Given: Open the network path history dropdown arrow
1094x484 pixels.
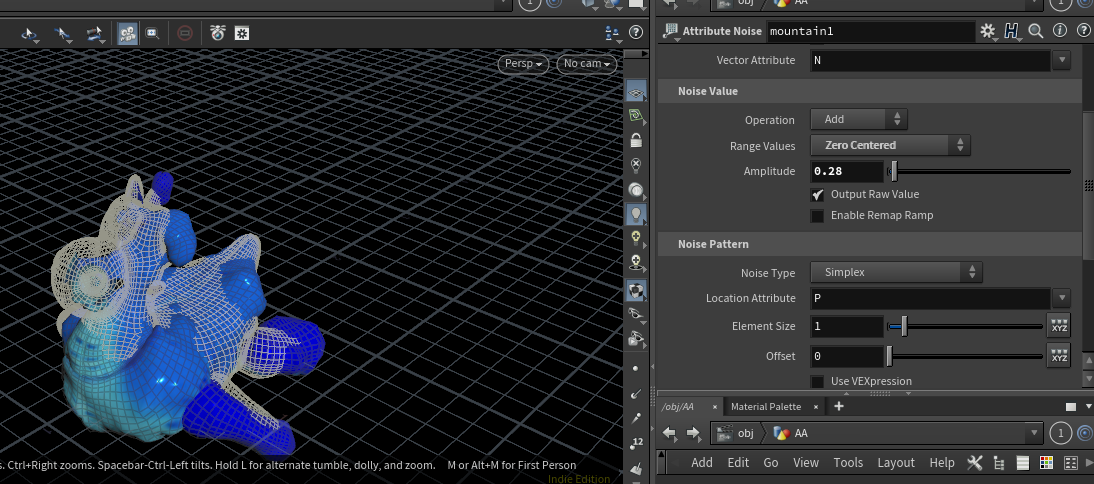Looking at the screenshot, I should (1033, 433).
